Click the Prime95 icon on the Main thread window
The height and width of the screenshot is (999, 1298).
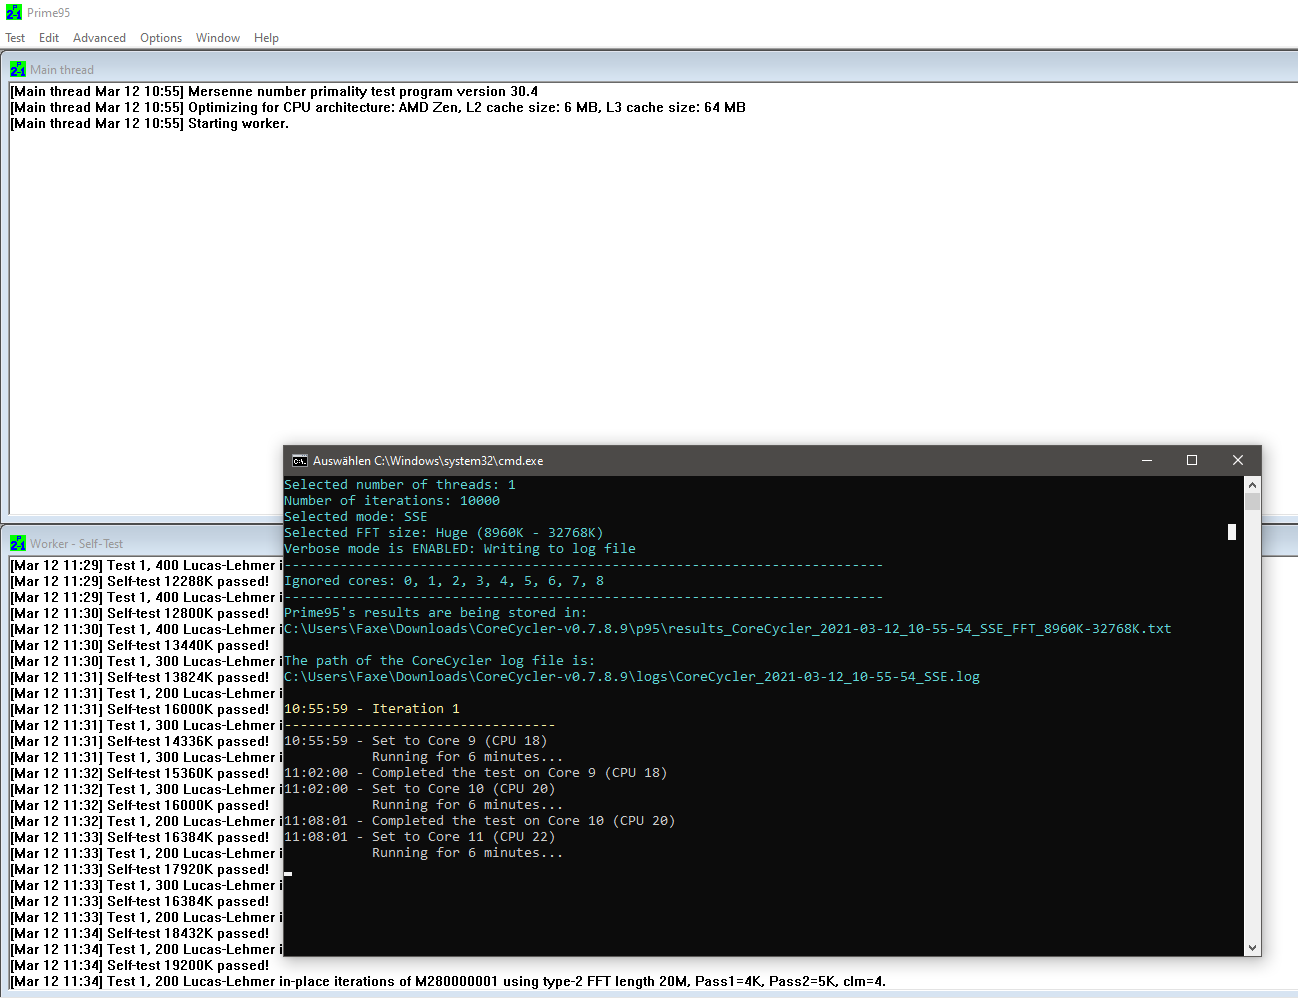pos(17,69)
